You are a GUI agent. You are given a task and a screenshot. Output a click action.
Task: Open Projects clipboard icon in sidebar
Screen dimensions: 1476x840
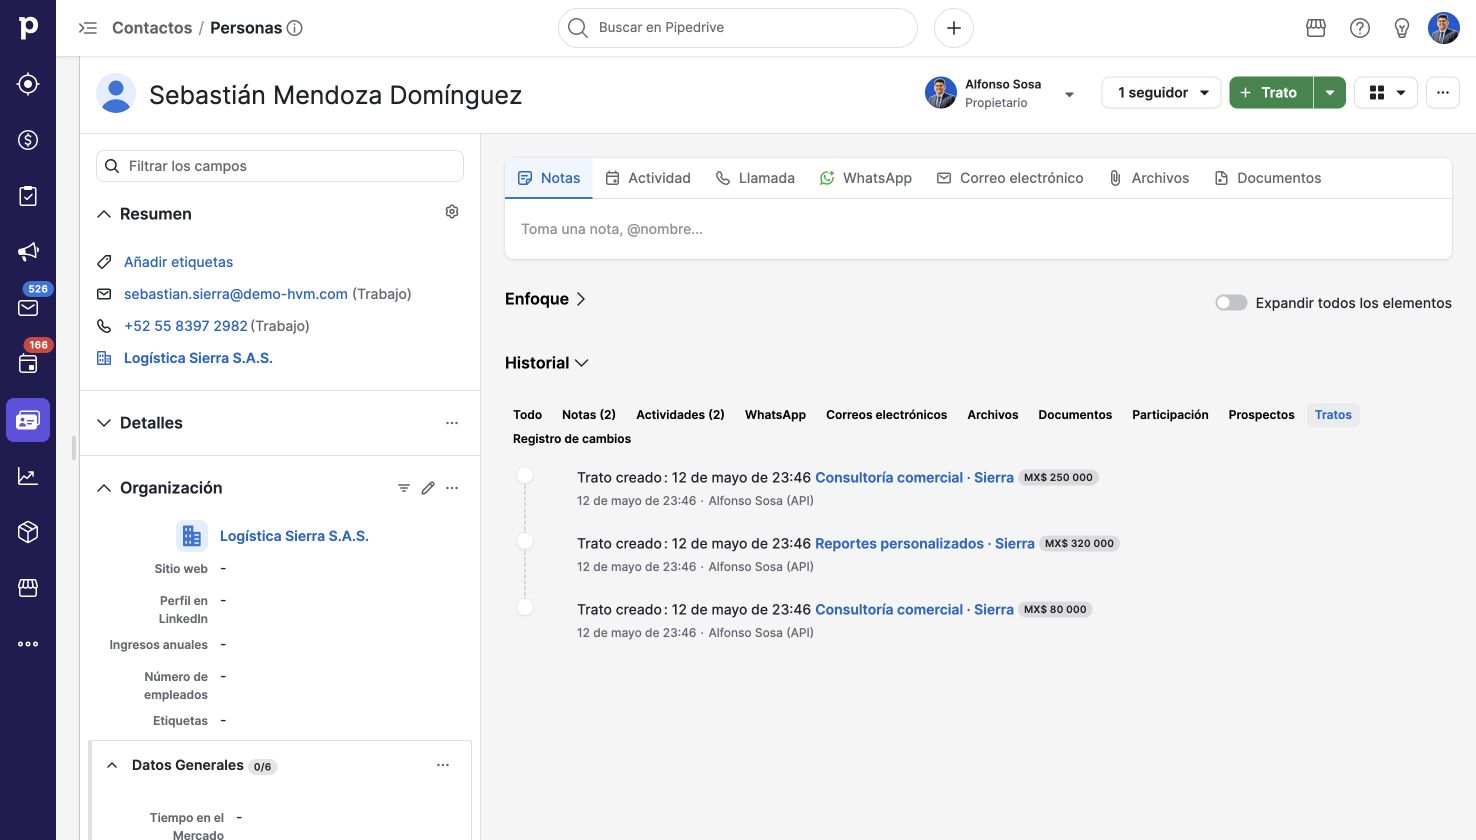click(28, 196)
